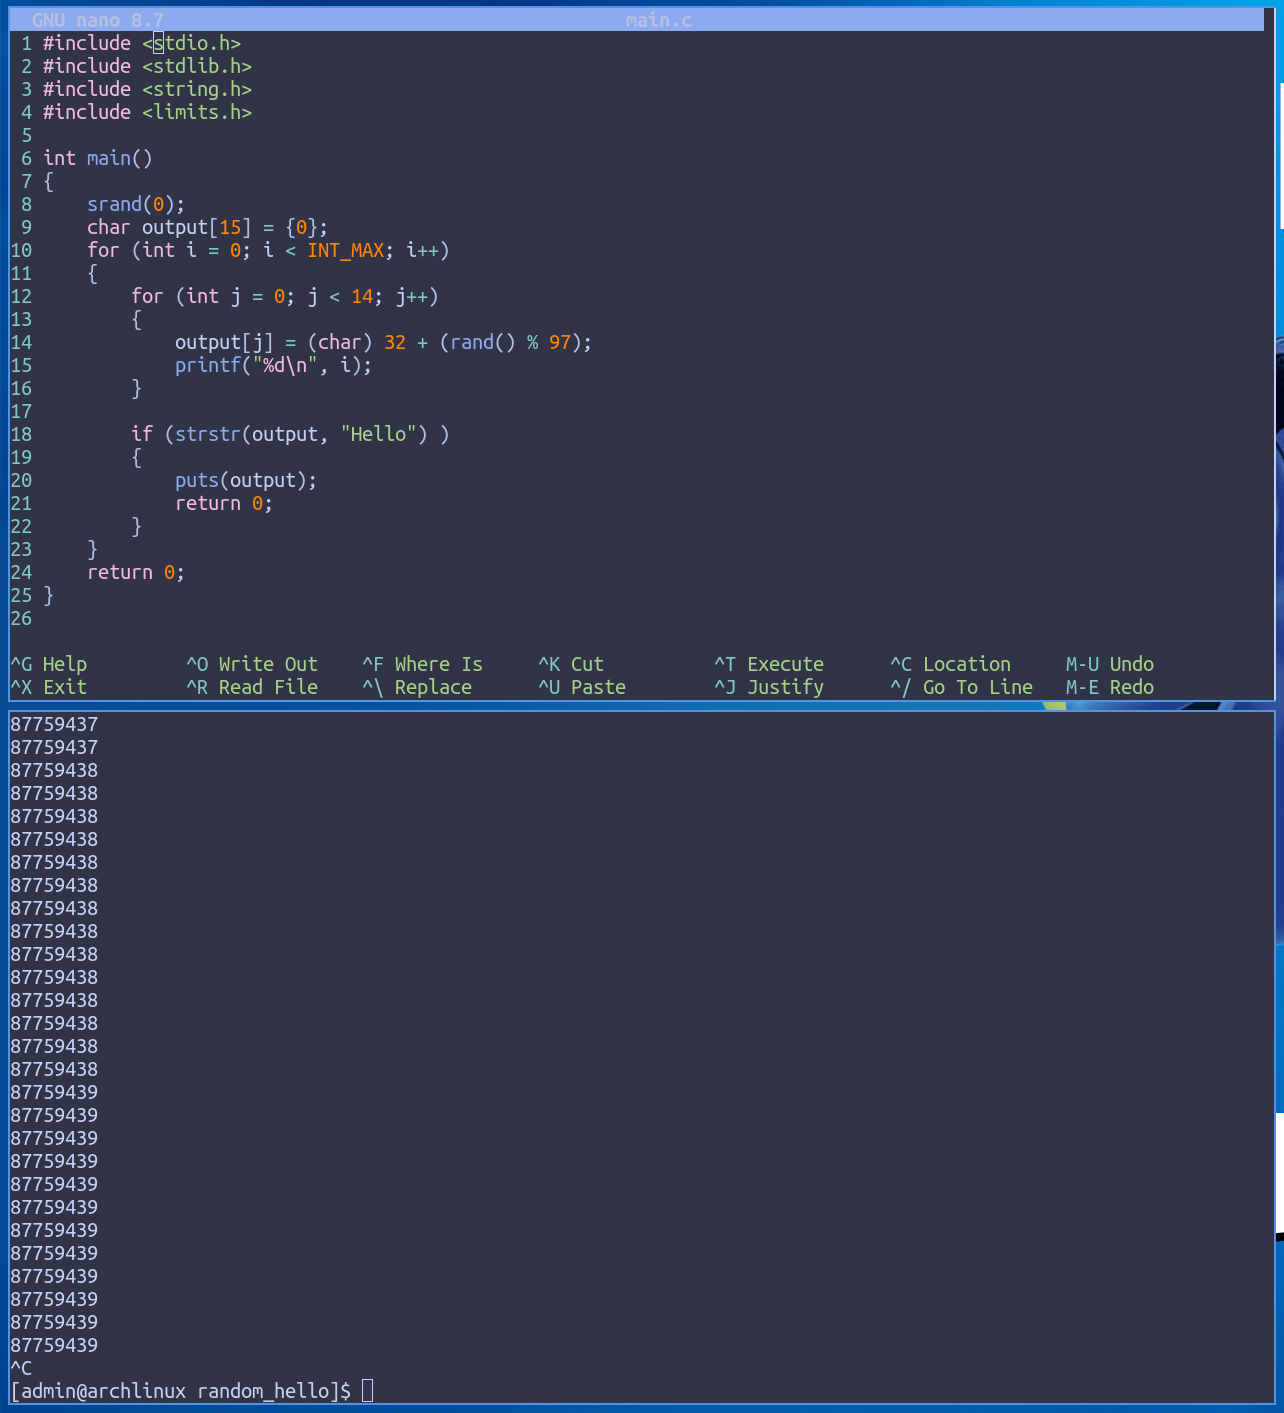Select the ^O Write Out shortcut
Viewport: 1284px width, 1413px height.
coord(252,664)
